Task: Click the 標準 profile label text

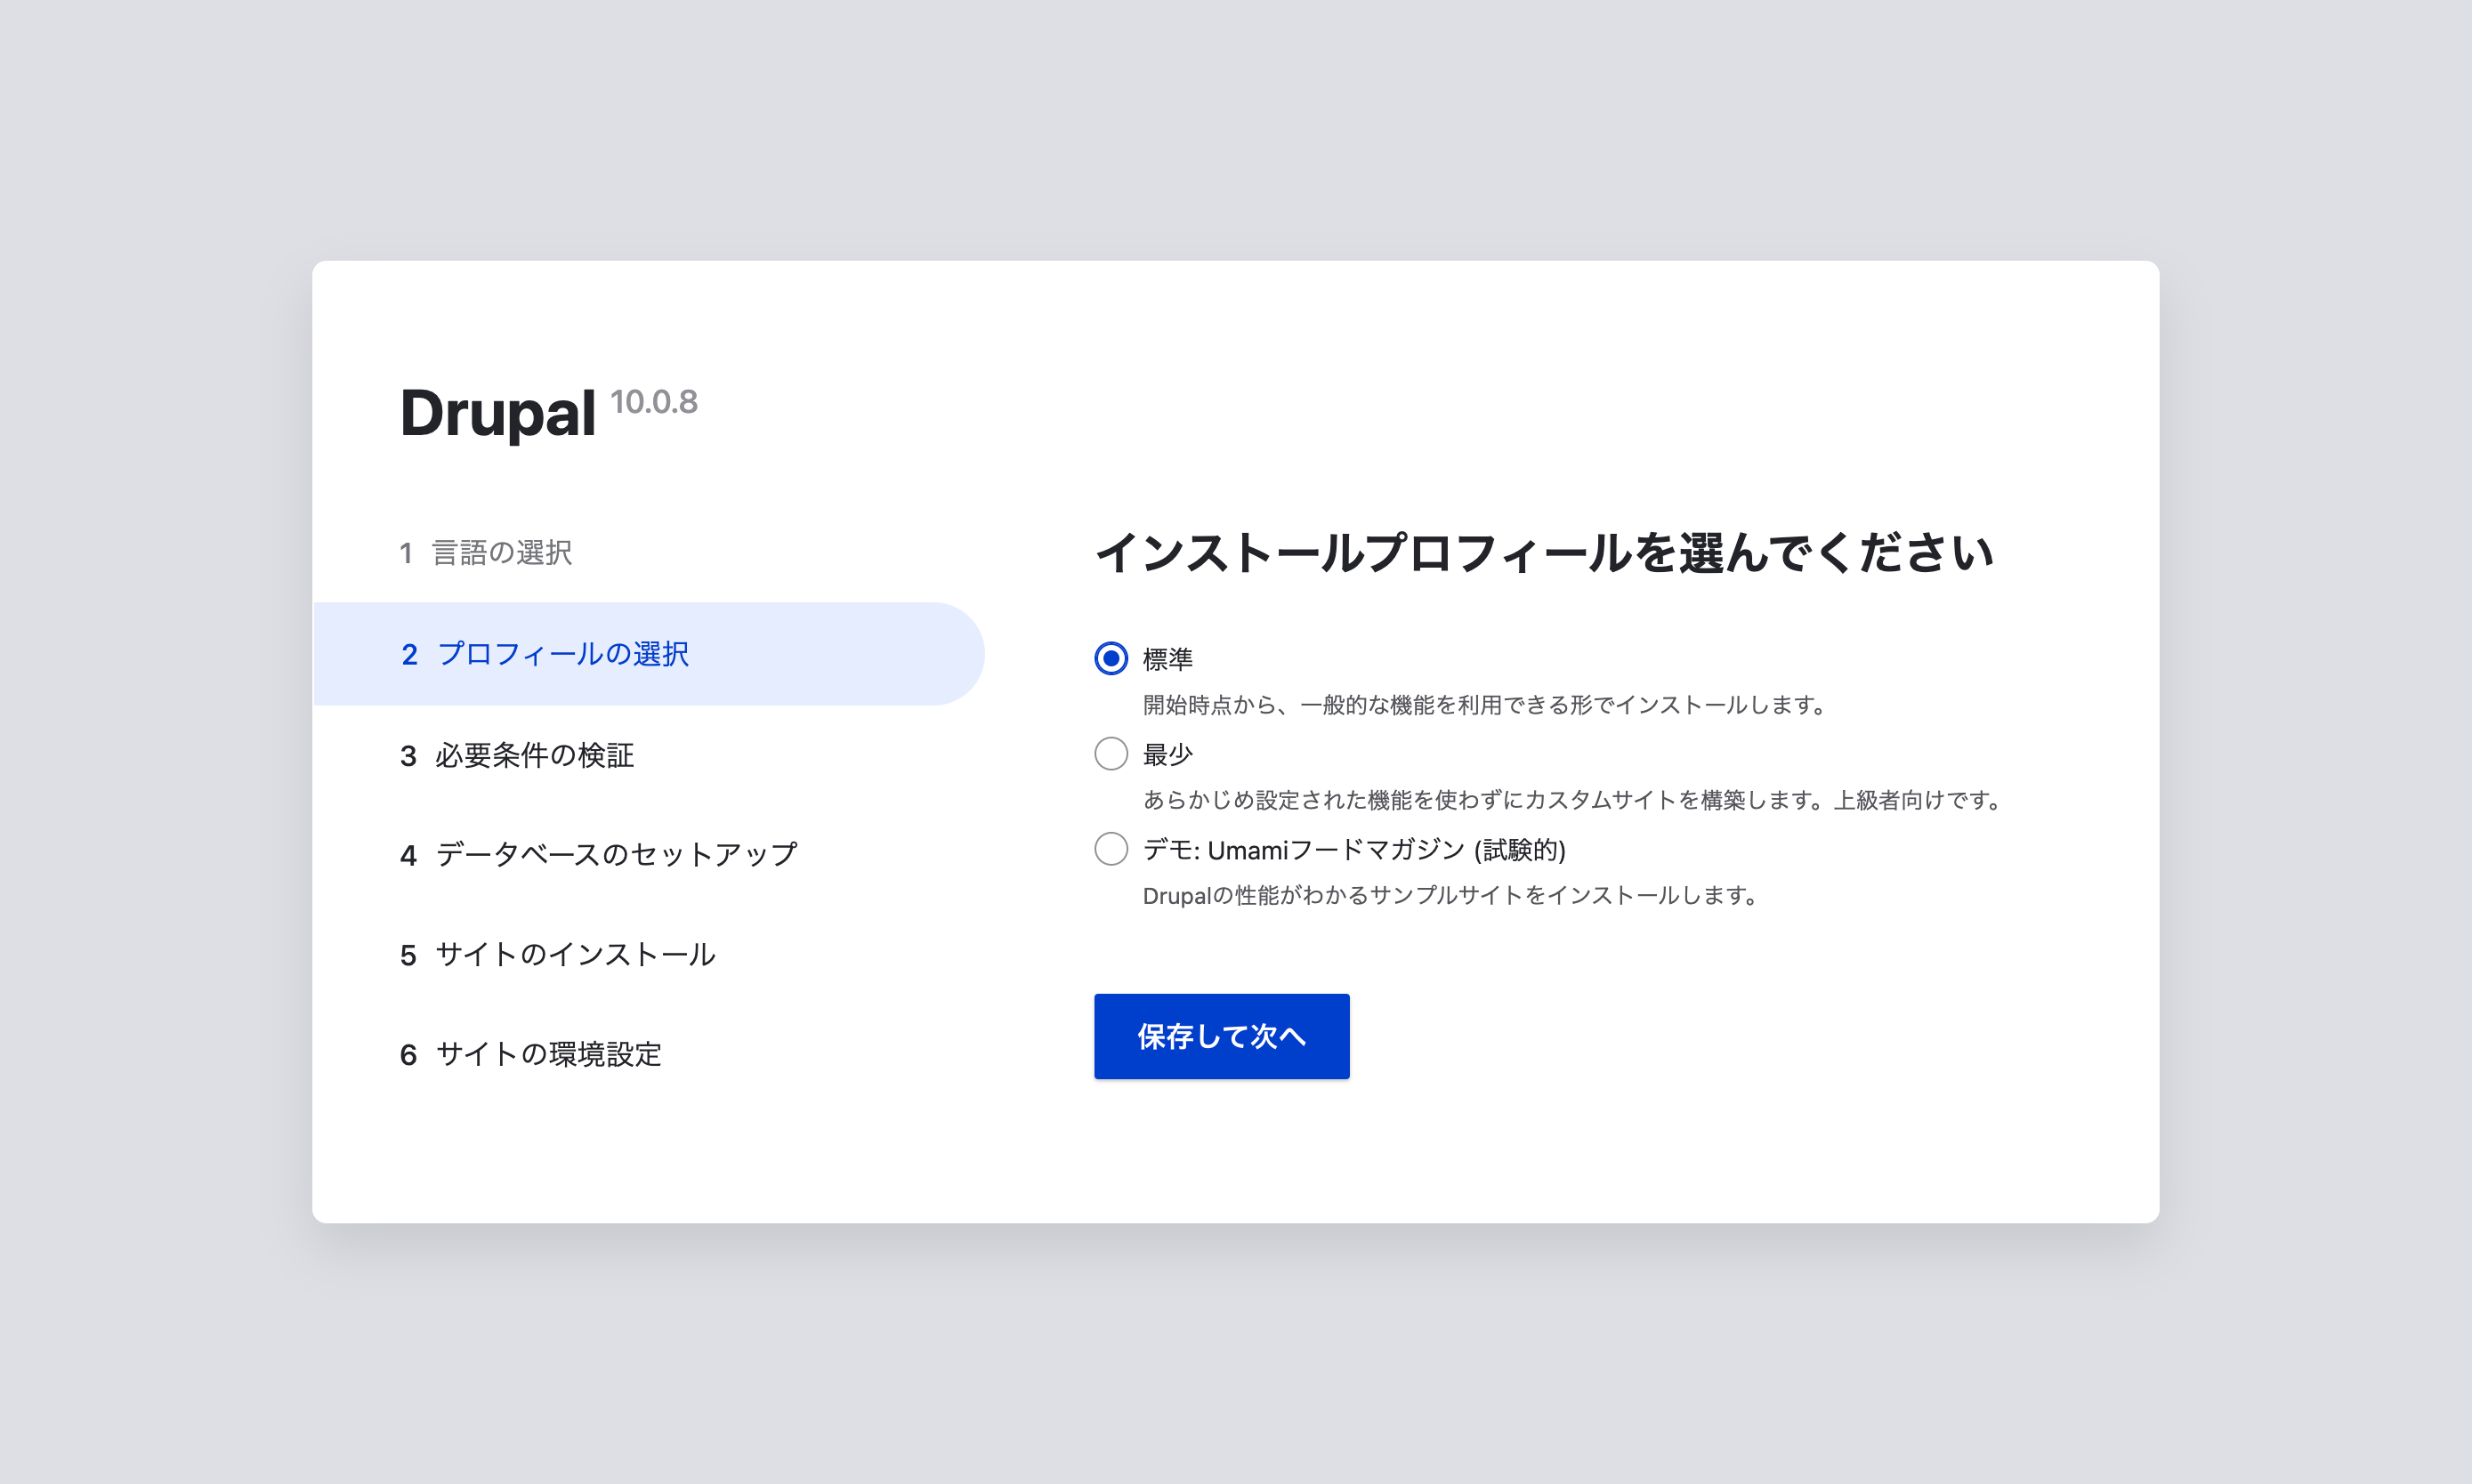Action: [1168, 659]
